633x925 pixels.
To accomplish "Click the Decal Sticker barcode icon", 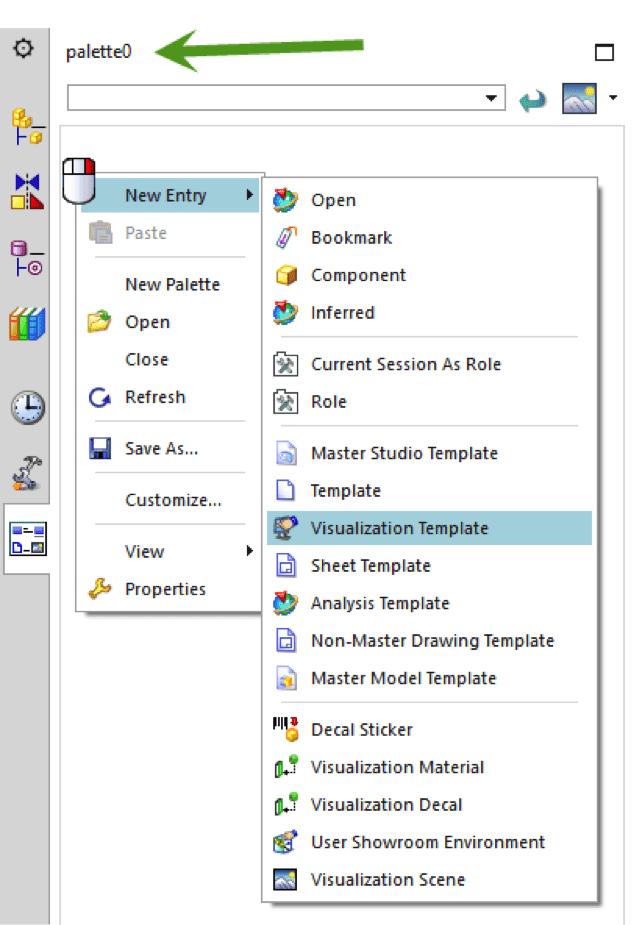I will click(x=286, y=730).
